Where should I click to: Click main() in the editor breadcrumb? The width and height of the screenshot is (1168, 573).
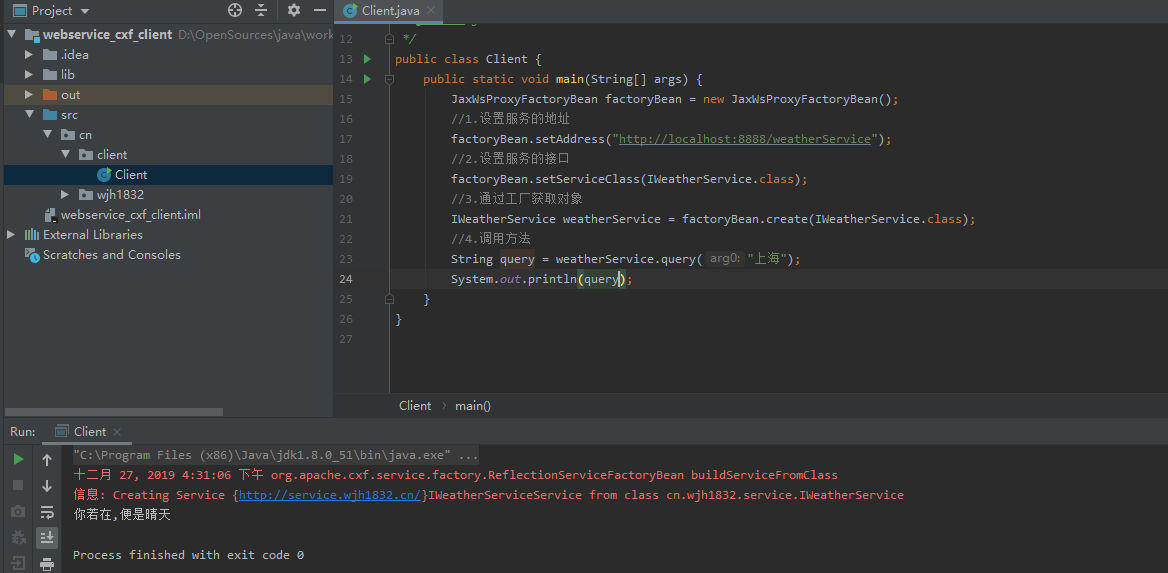click(x=473, y=406)
